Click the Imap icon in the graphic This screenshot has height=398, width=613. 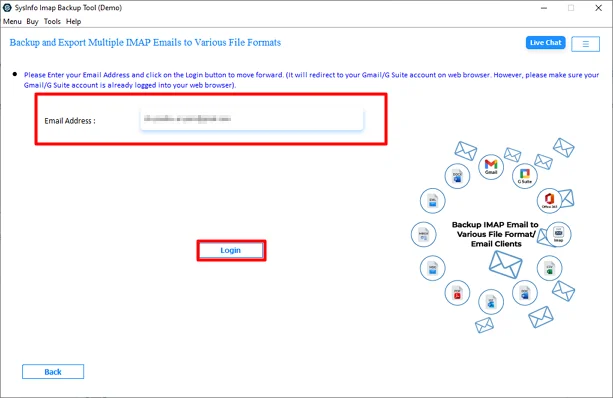559,234
